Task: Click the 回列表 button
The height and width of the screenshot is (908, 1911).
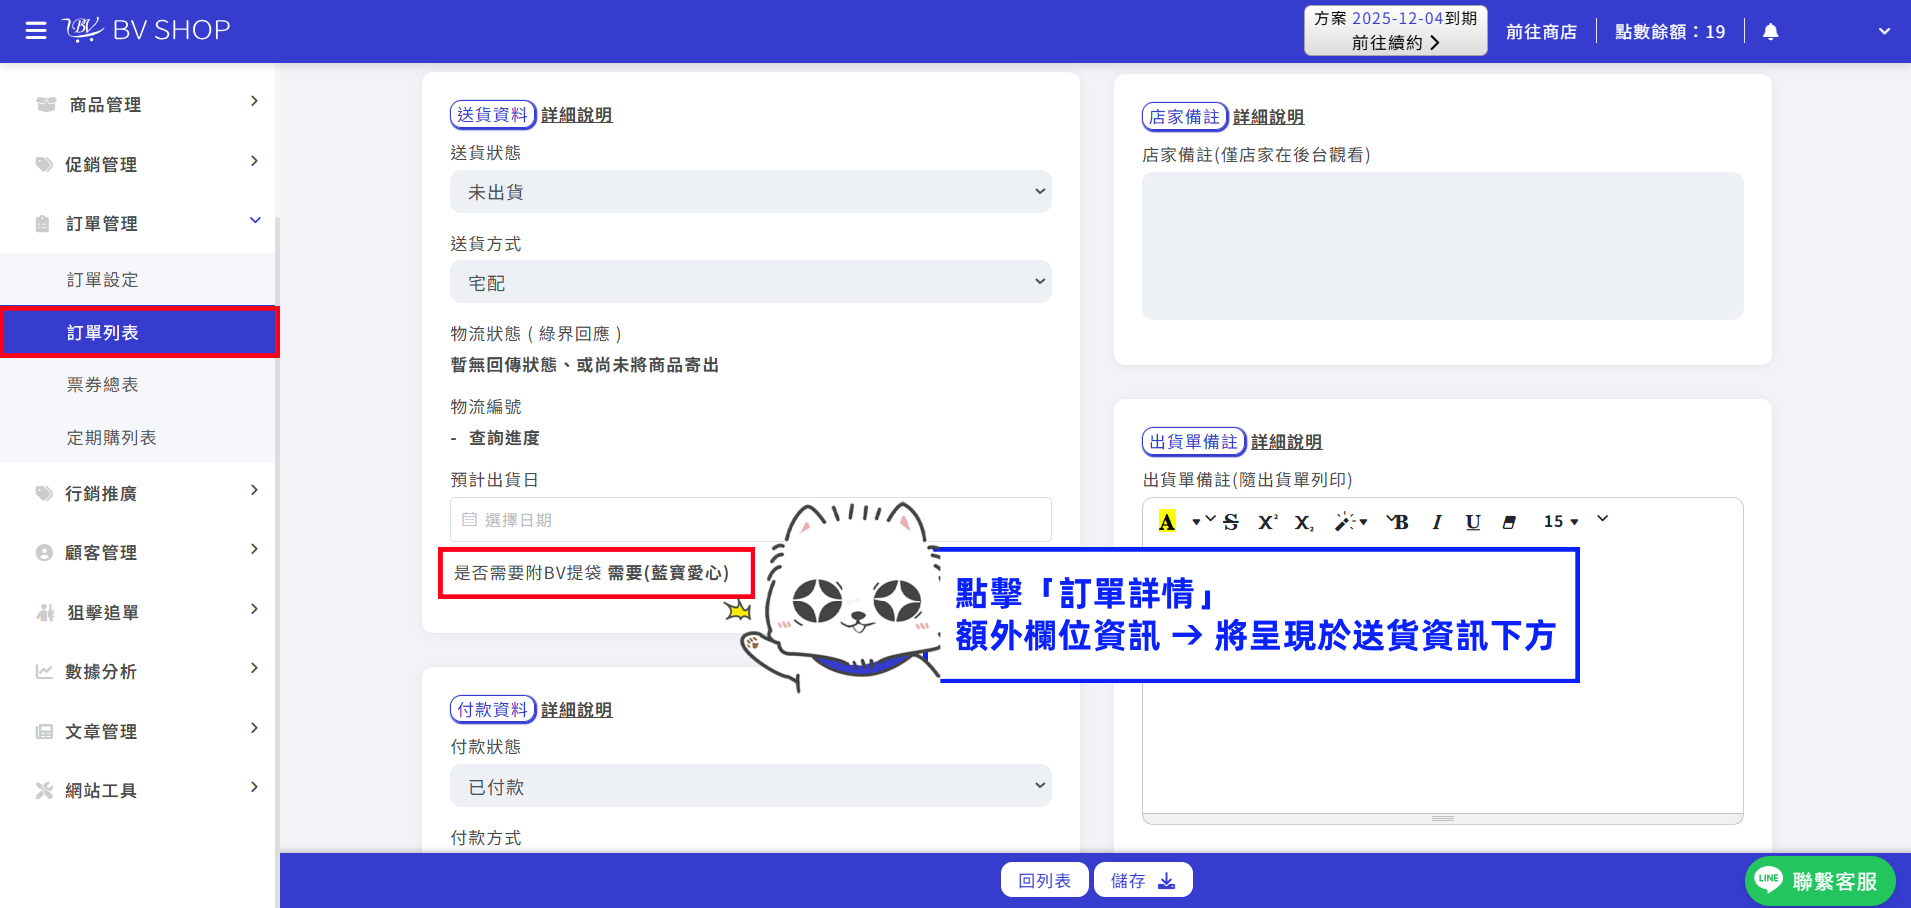Action: point(1044,880)
